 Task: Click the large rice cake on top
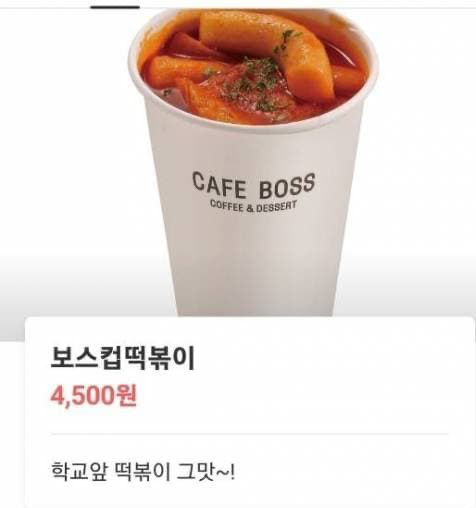click(x=267, y=50)
